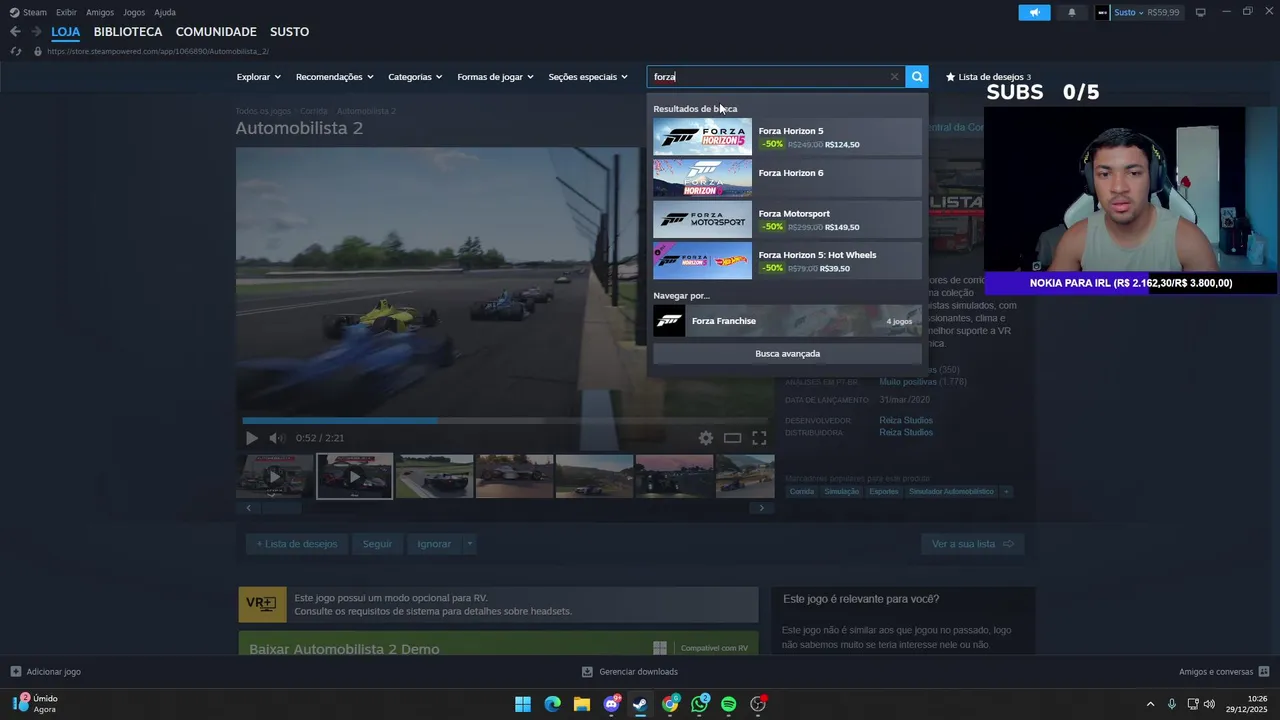The image size is (1280, 720).
Task: Open the Amigos menu
Action: coord(100,12)
